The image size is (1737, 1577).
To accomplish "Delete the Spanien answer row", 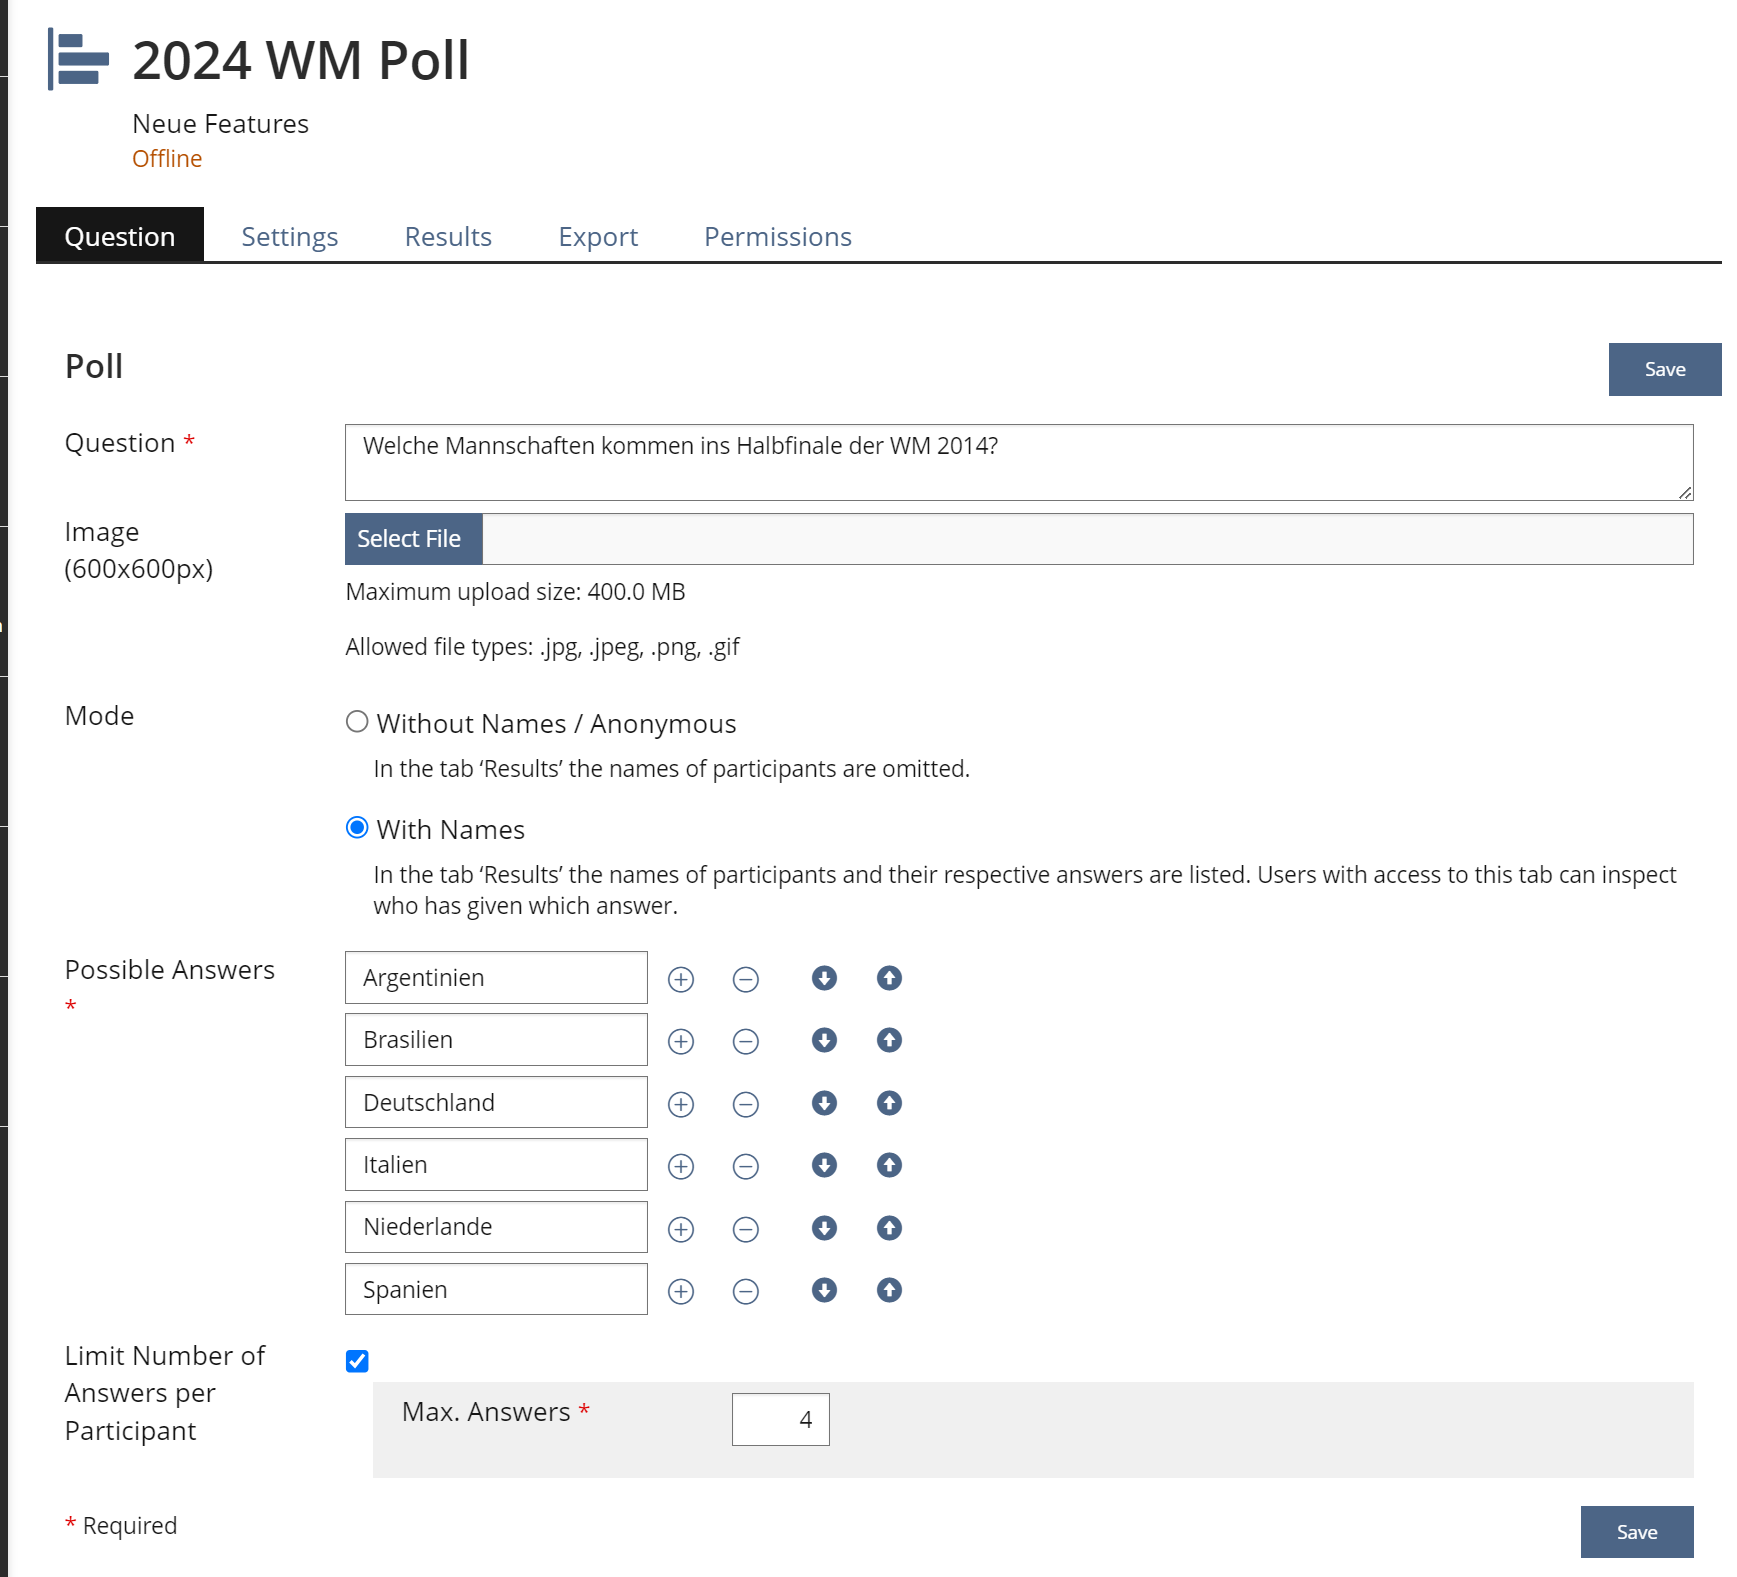I will pos(746,1291).
